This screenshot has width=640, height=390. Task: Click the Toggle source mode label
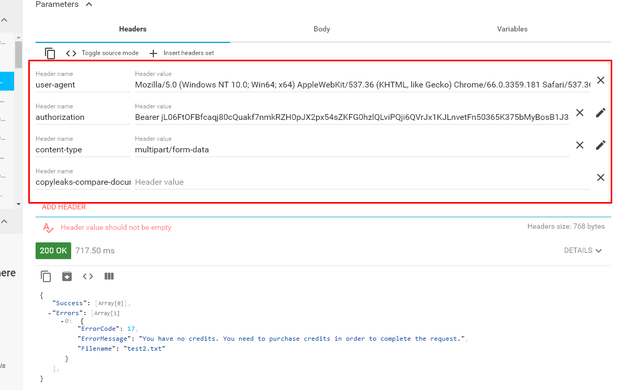pos(110,53)
